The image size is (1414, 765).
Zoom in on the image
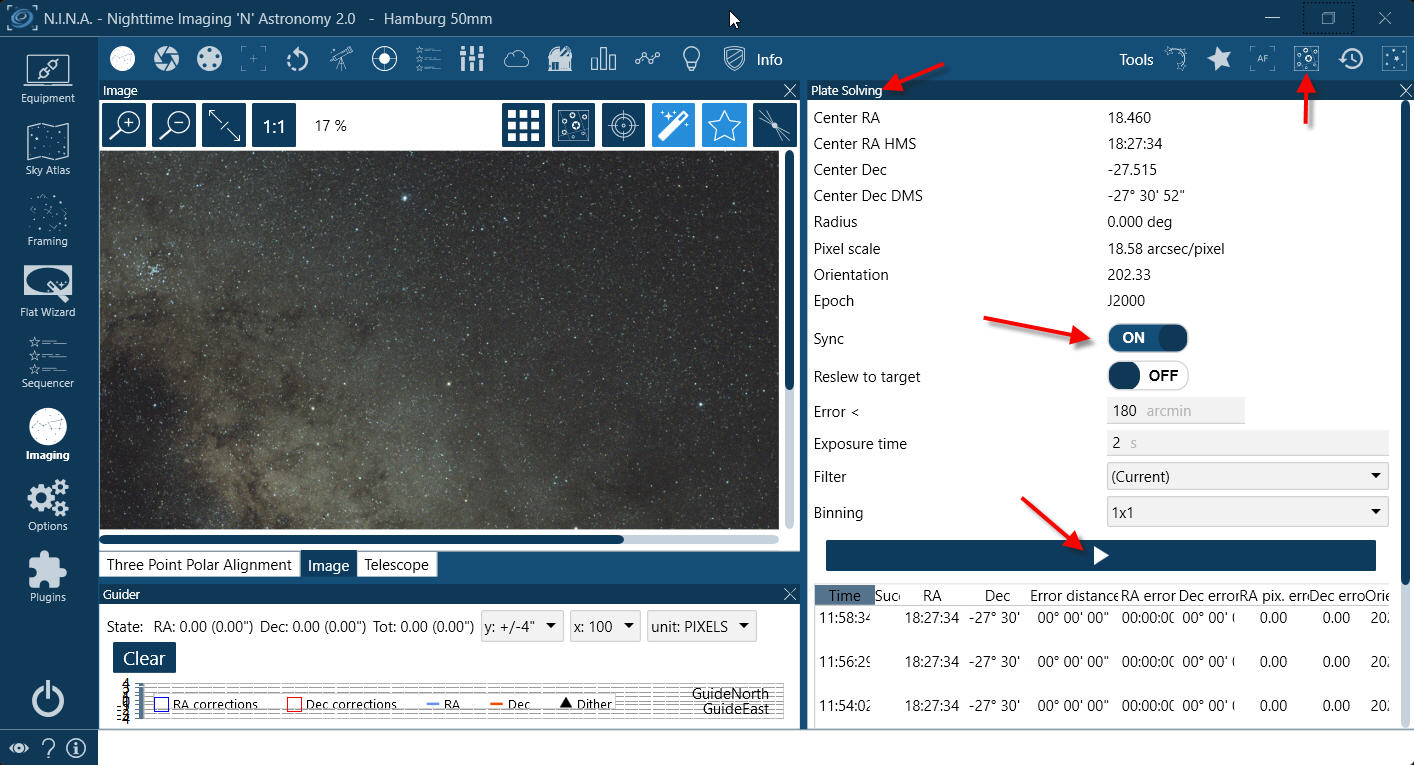click(x=125, y=126)
